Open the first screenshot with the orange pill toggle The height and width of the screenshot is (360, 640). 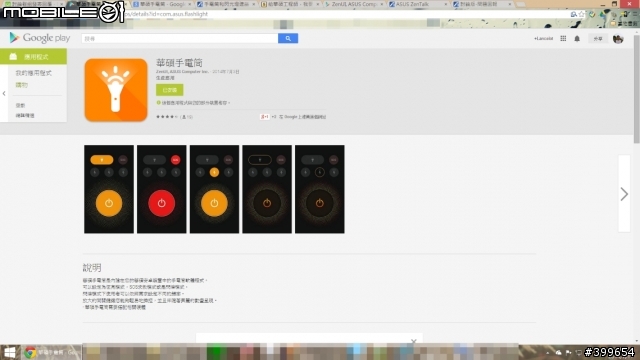pos(109,189)
